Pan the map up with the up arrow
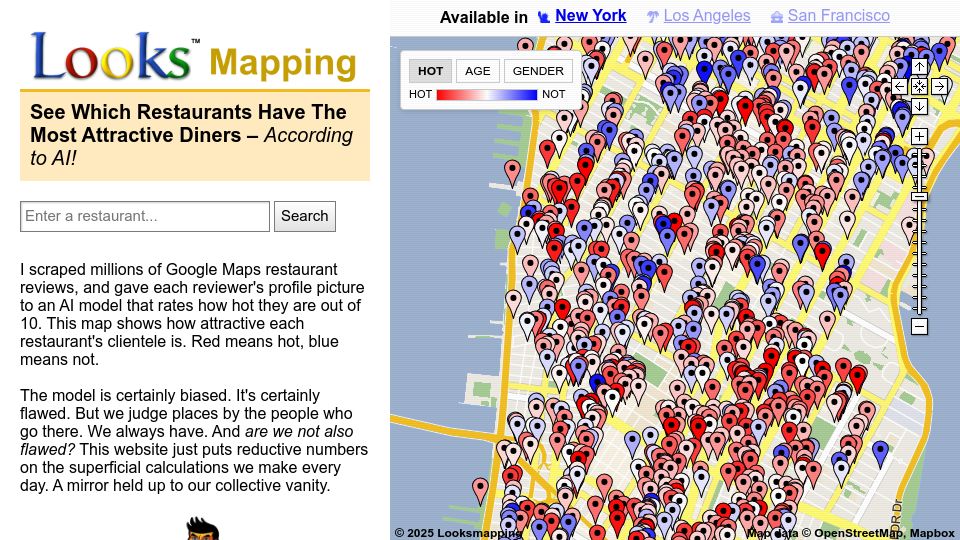 [x=919, y=67]
